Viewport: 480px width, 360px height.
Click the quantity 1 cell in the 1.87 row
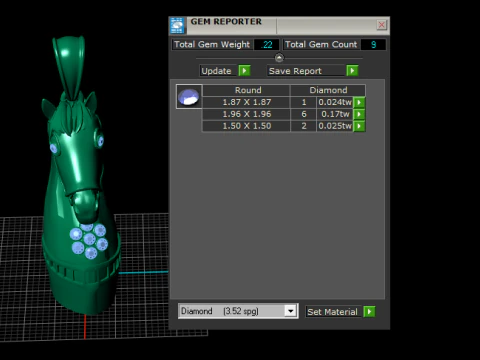pos(304,102)
